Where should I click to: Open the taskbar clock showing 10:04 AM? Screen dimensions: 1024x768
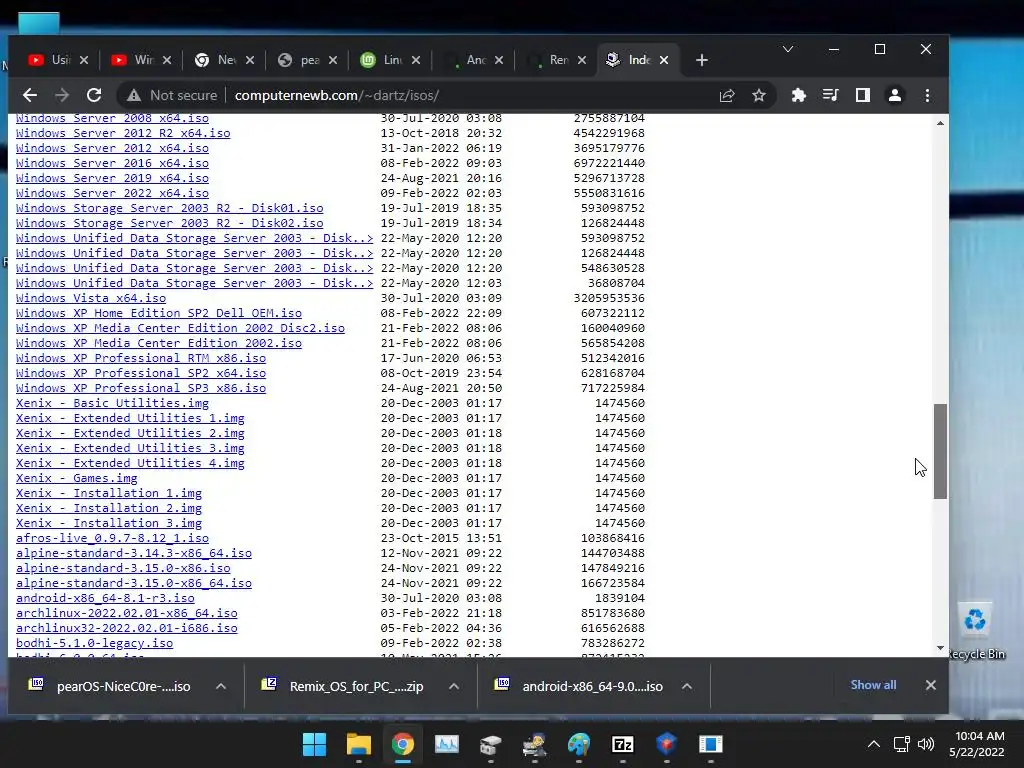(x=977, y=744)
